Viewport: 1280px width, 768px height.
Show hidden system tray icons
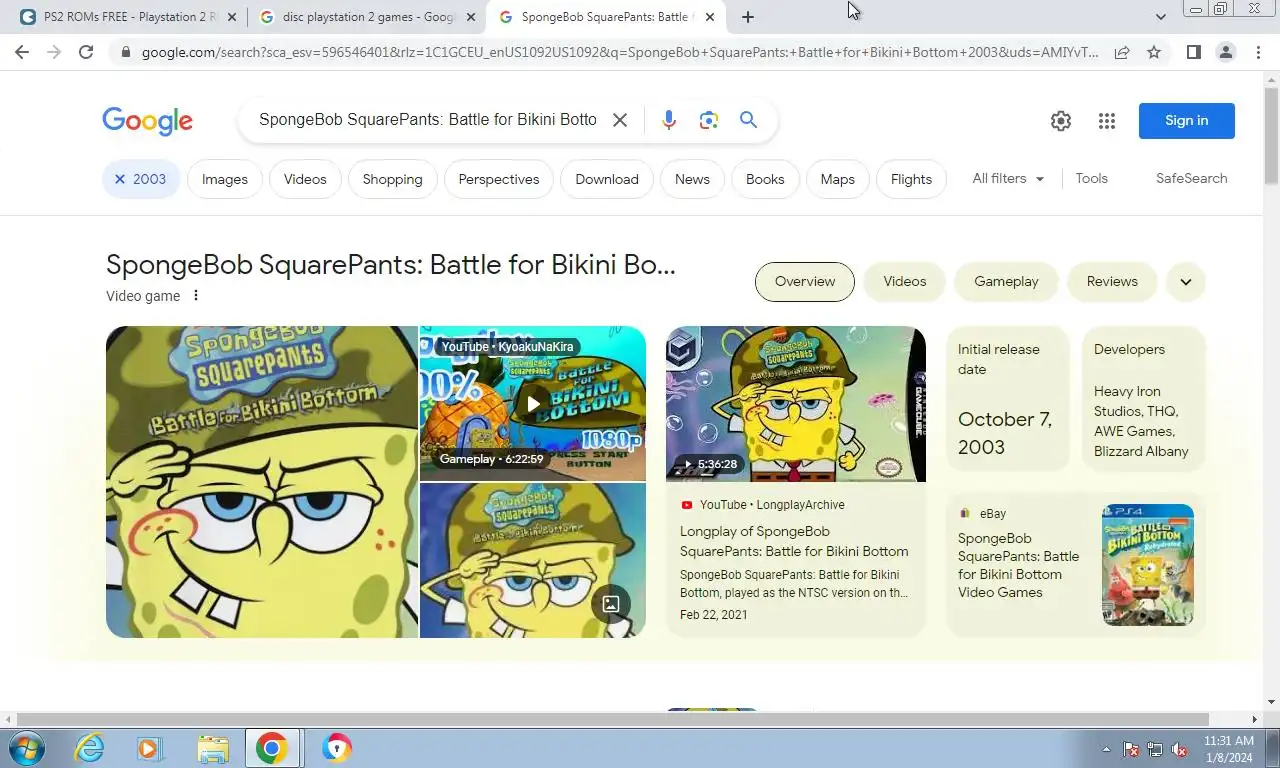[x=1107, y=749]
